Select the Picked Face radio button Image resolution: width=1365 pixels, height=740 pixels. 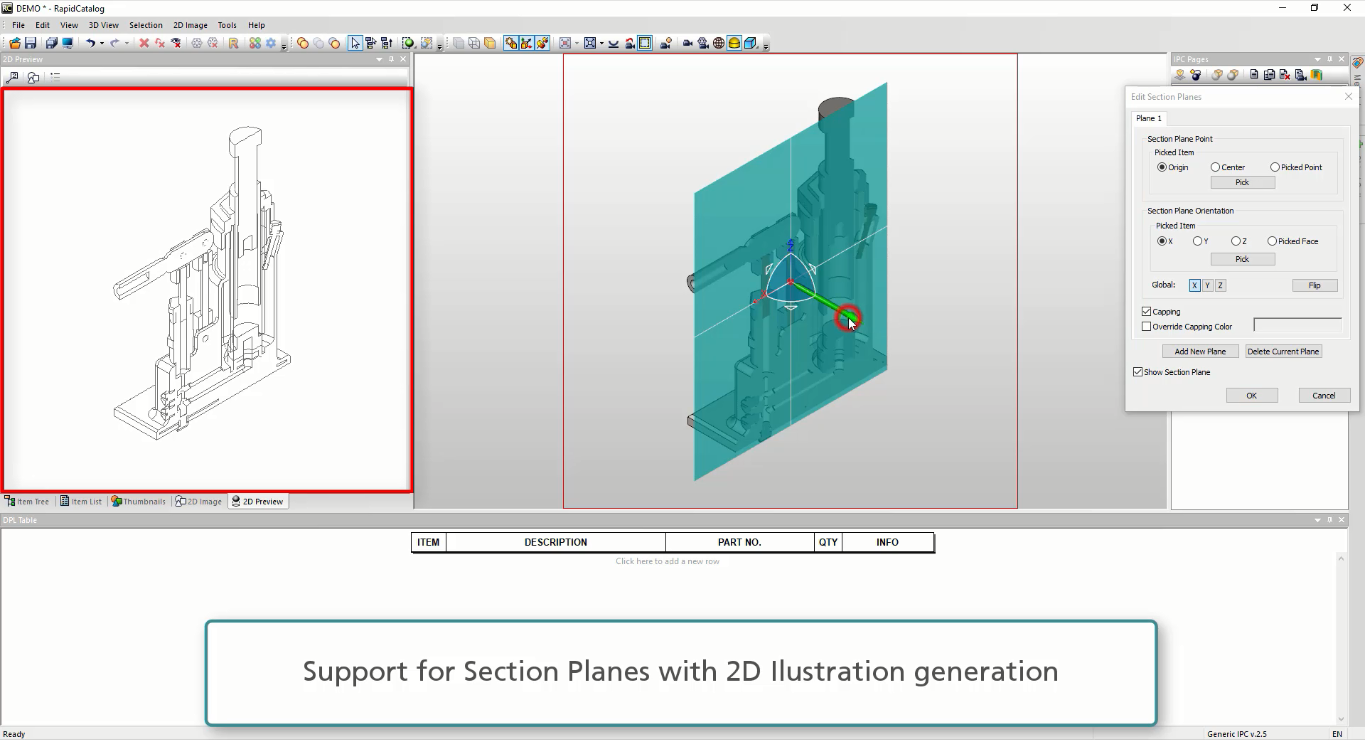tap(1272, 241)
